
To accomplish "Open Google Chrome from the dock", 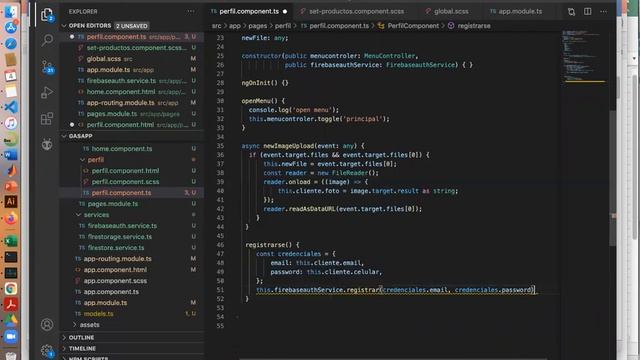I will [x=11, y=289].
